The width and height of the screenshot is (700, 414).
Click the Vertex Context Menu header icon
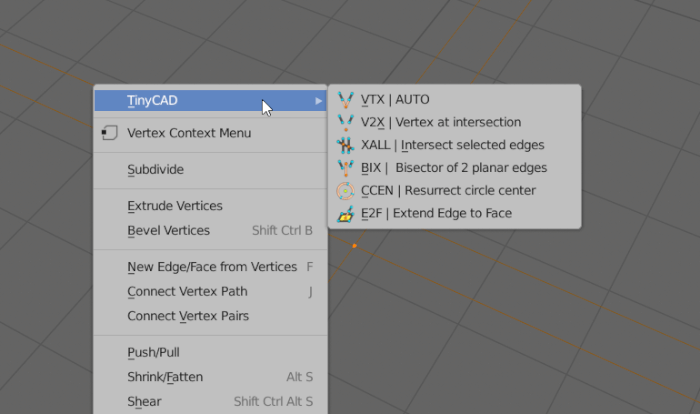tap(109, 133)
